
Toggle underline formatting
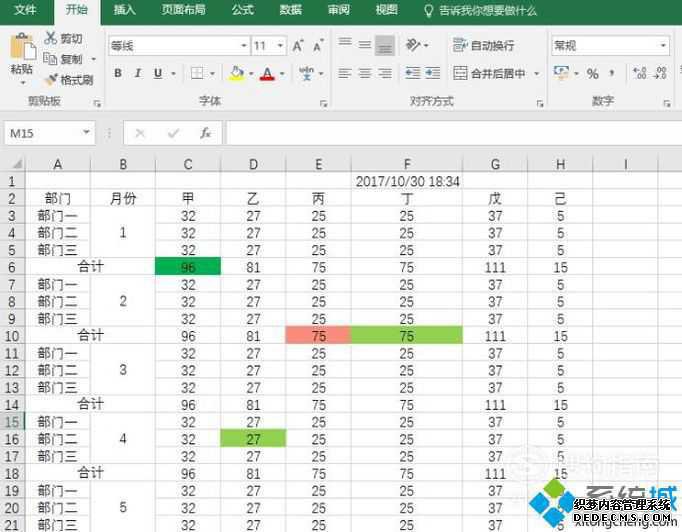click(158, 73)
